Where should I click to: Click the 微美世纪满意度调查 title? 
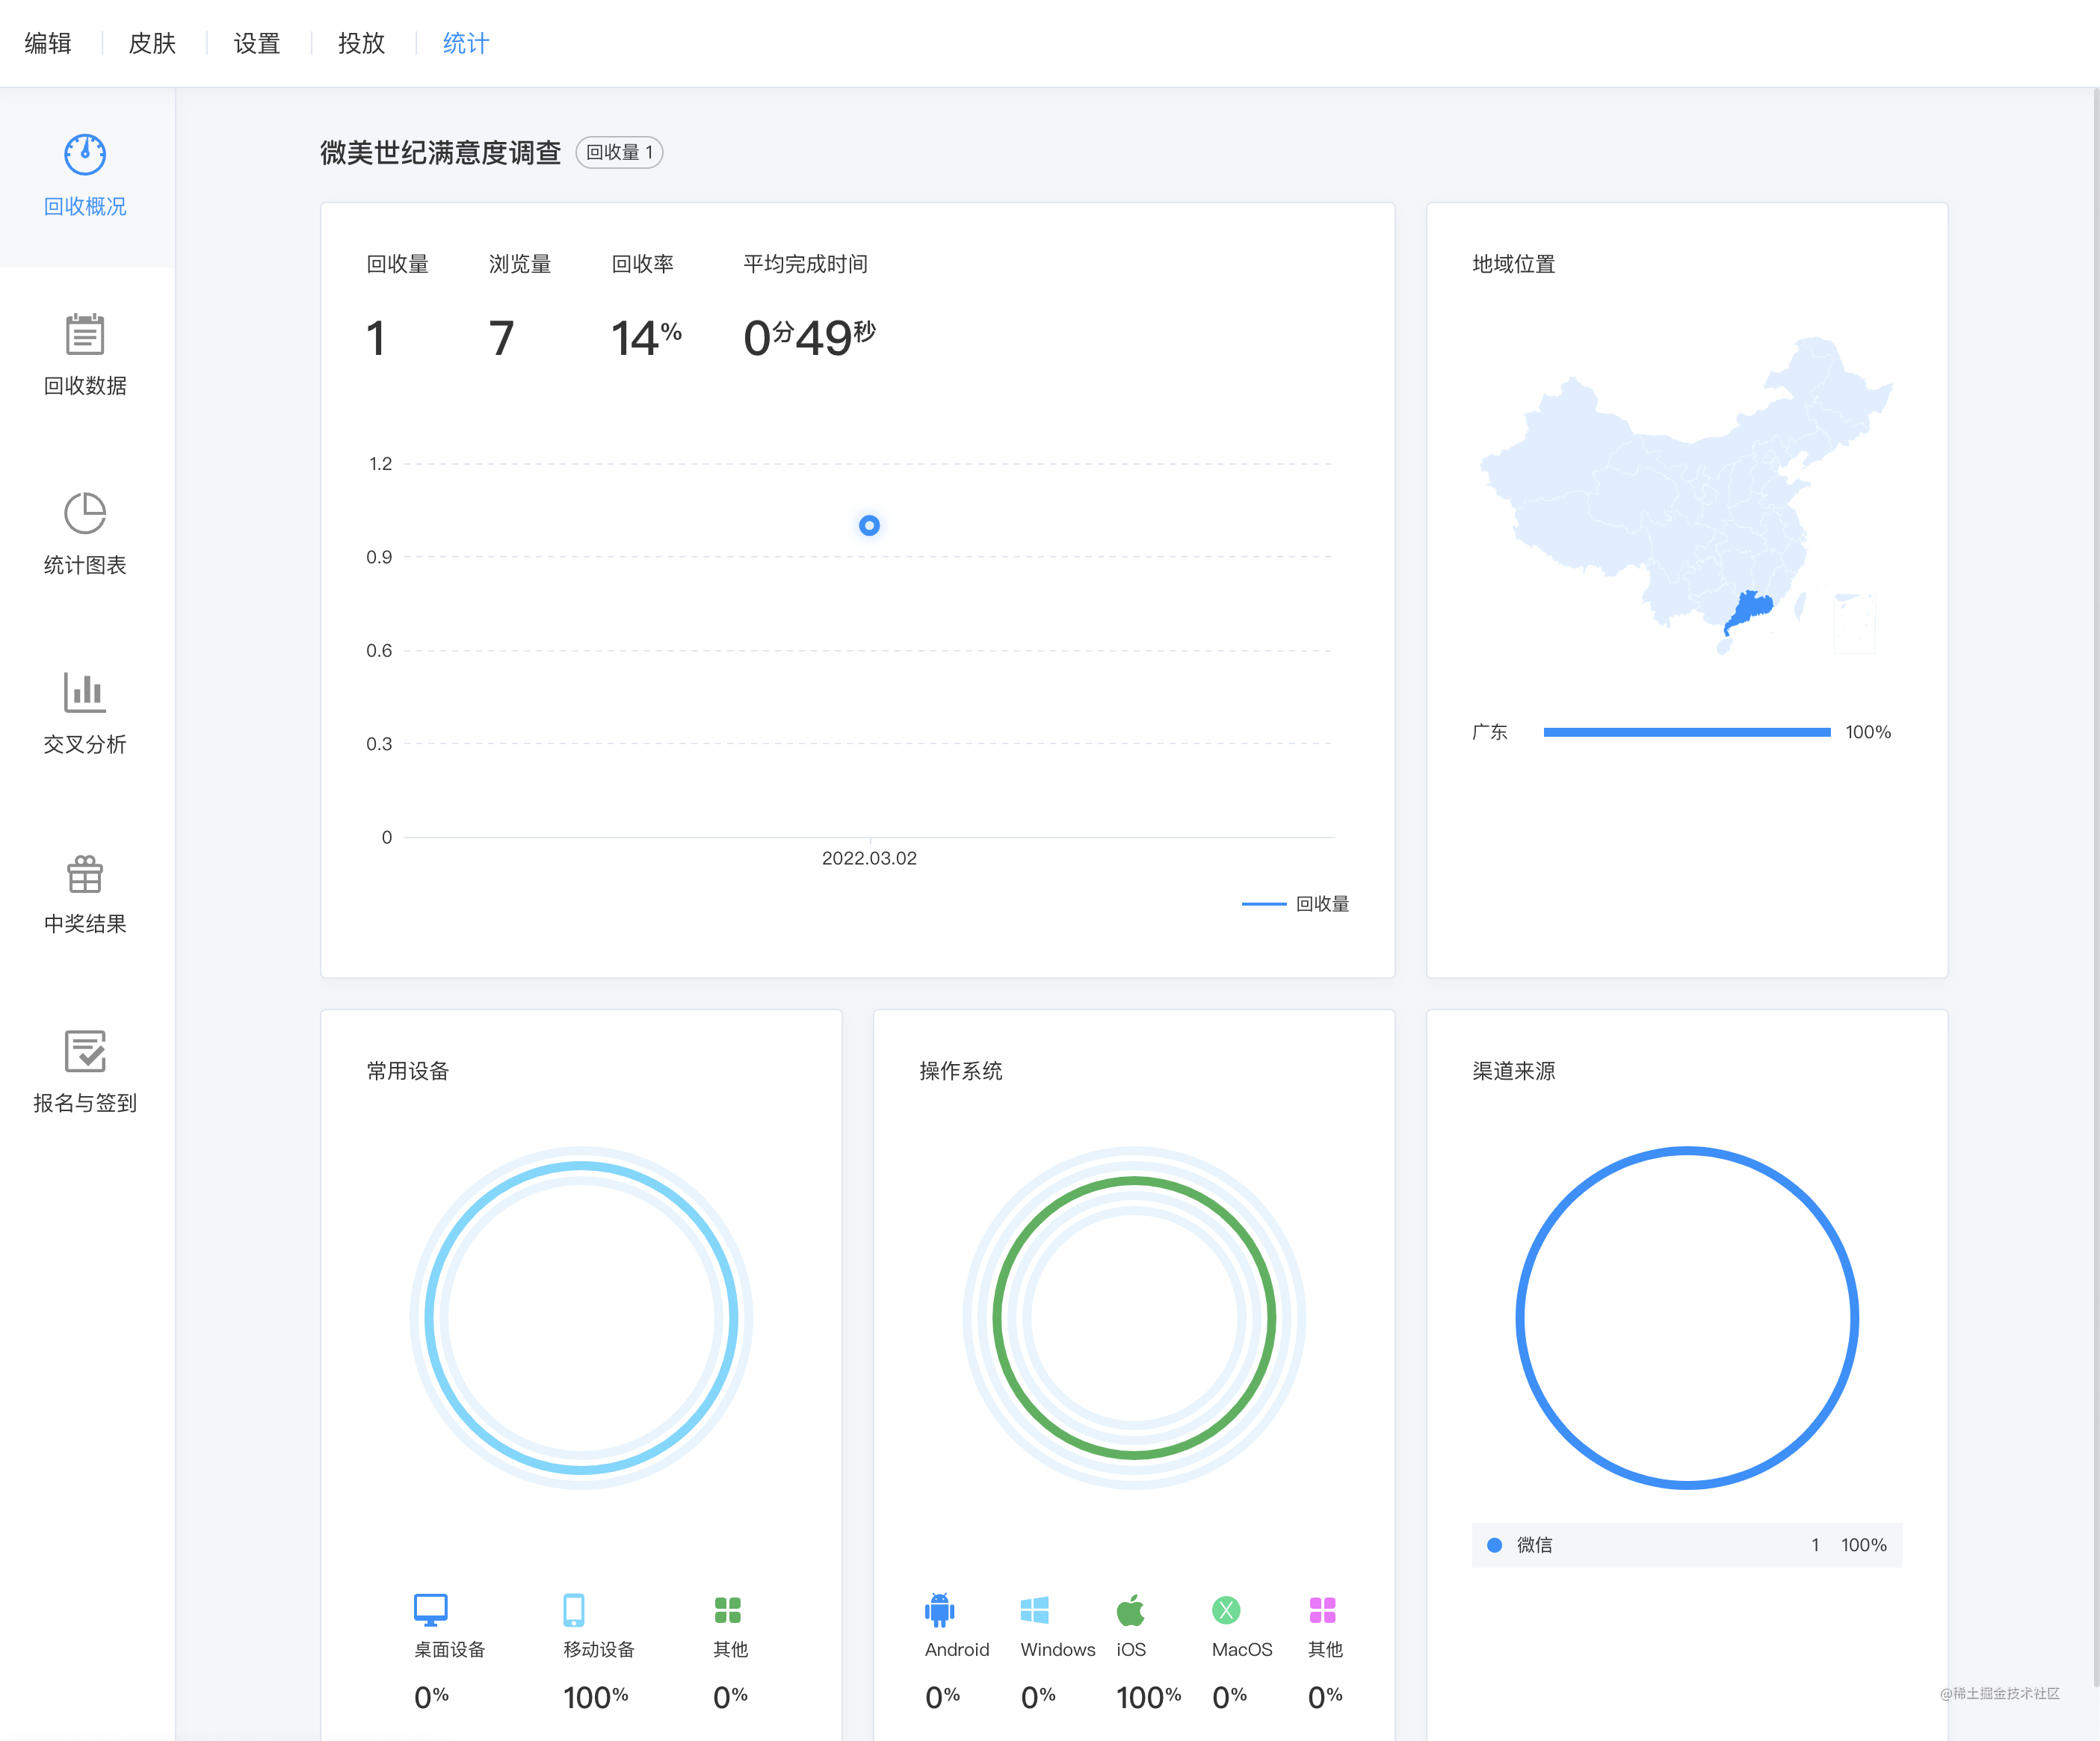pyautogui.click(x=440, y=152)
